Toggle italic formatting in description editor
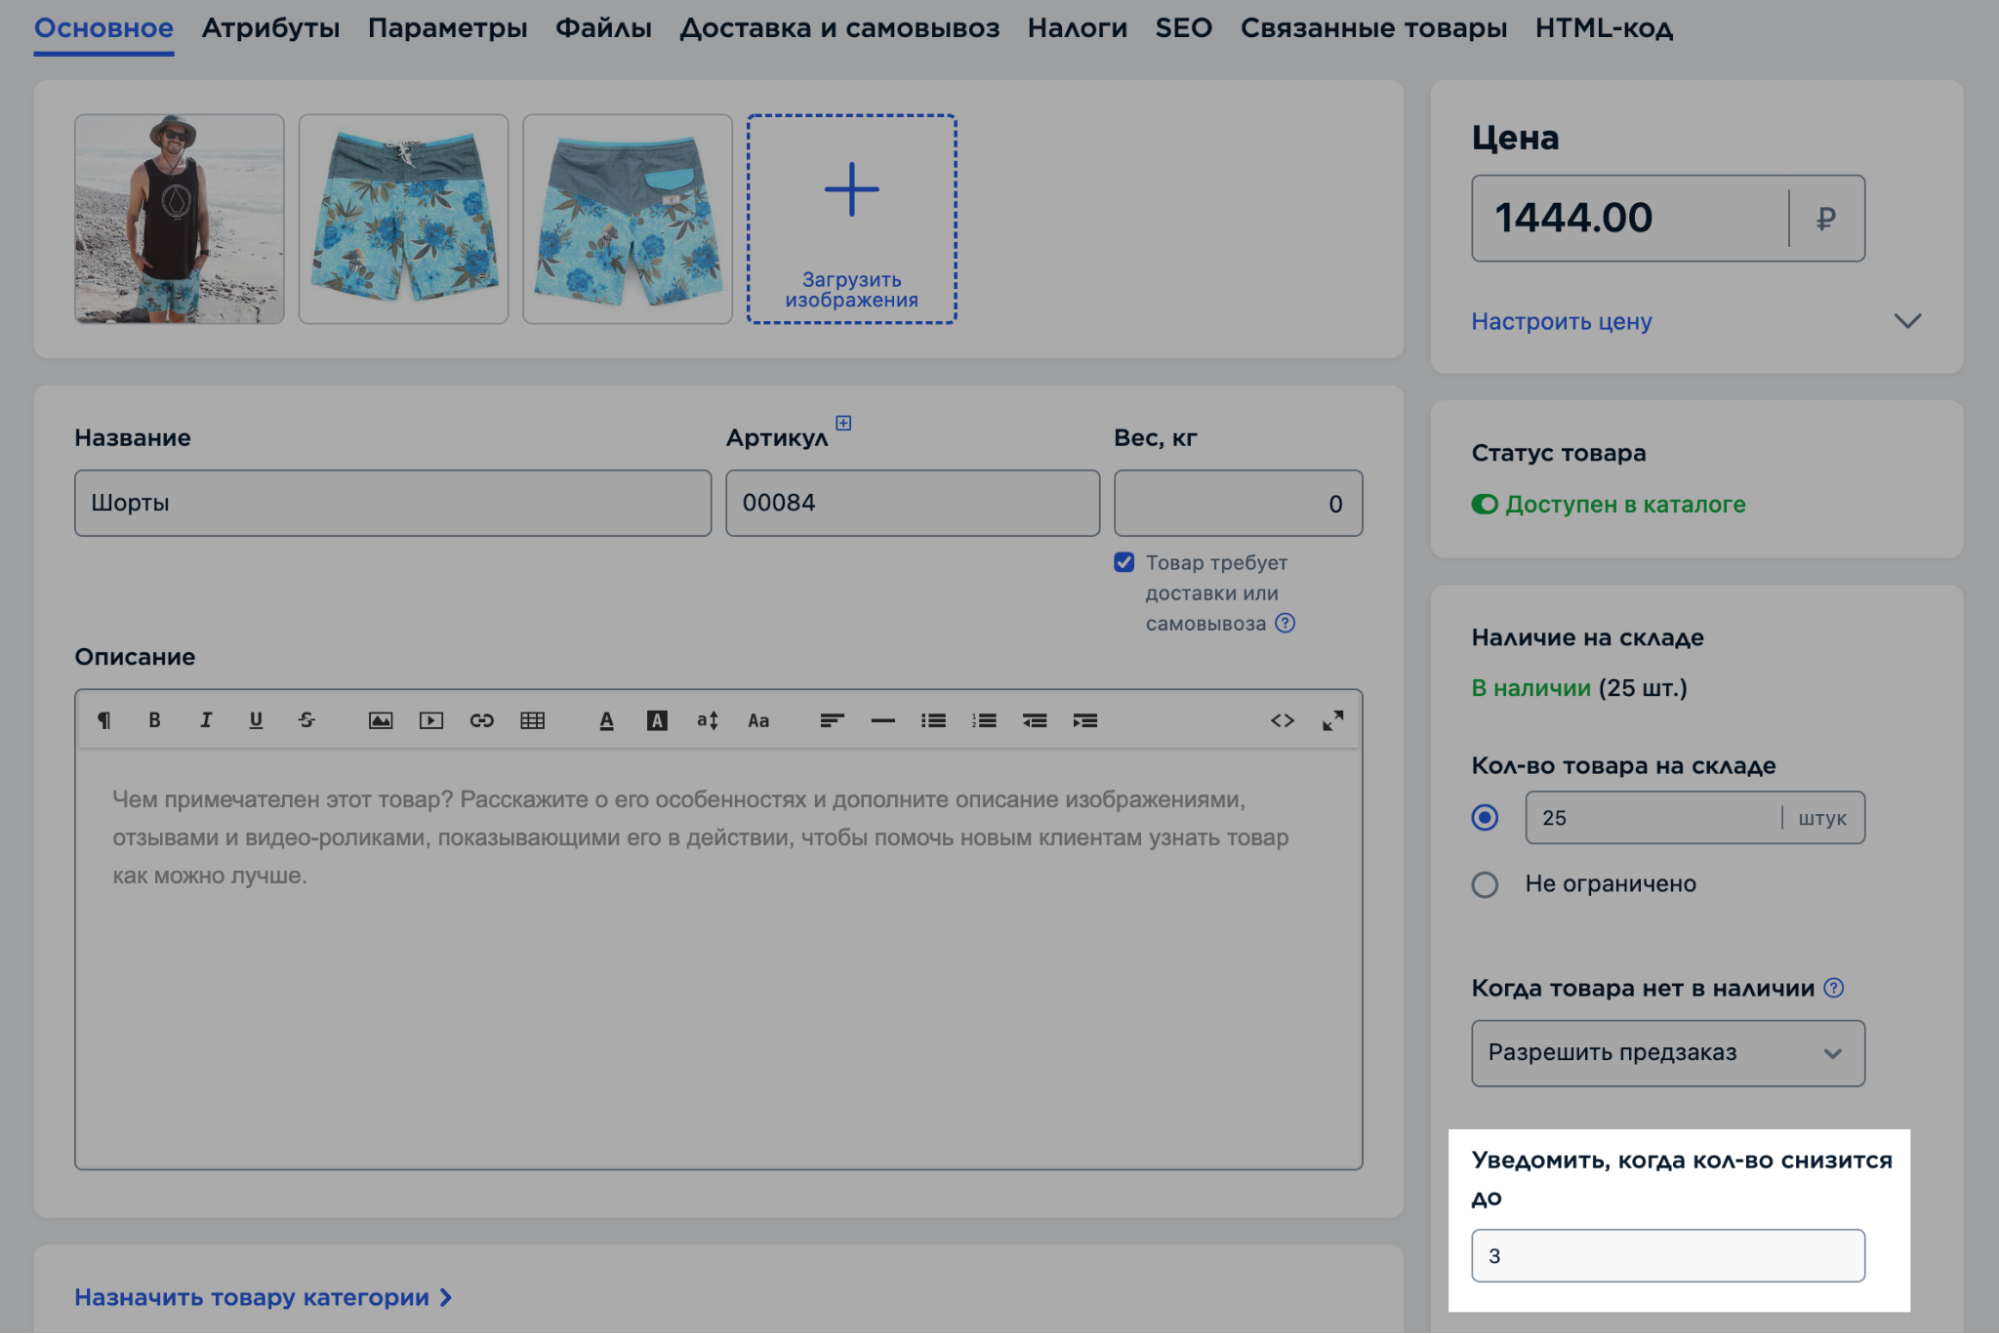This screenshot has width=1999, height=1334. (x=205, y=720)
